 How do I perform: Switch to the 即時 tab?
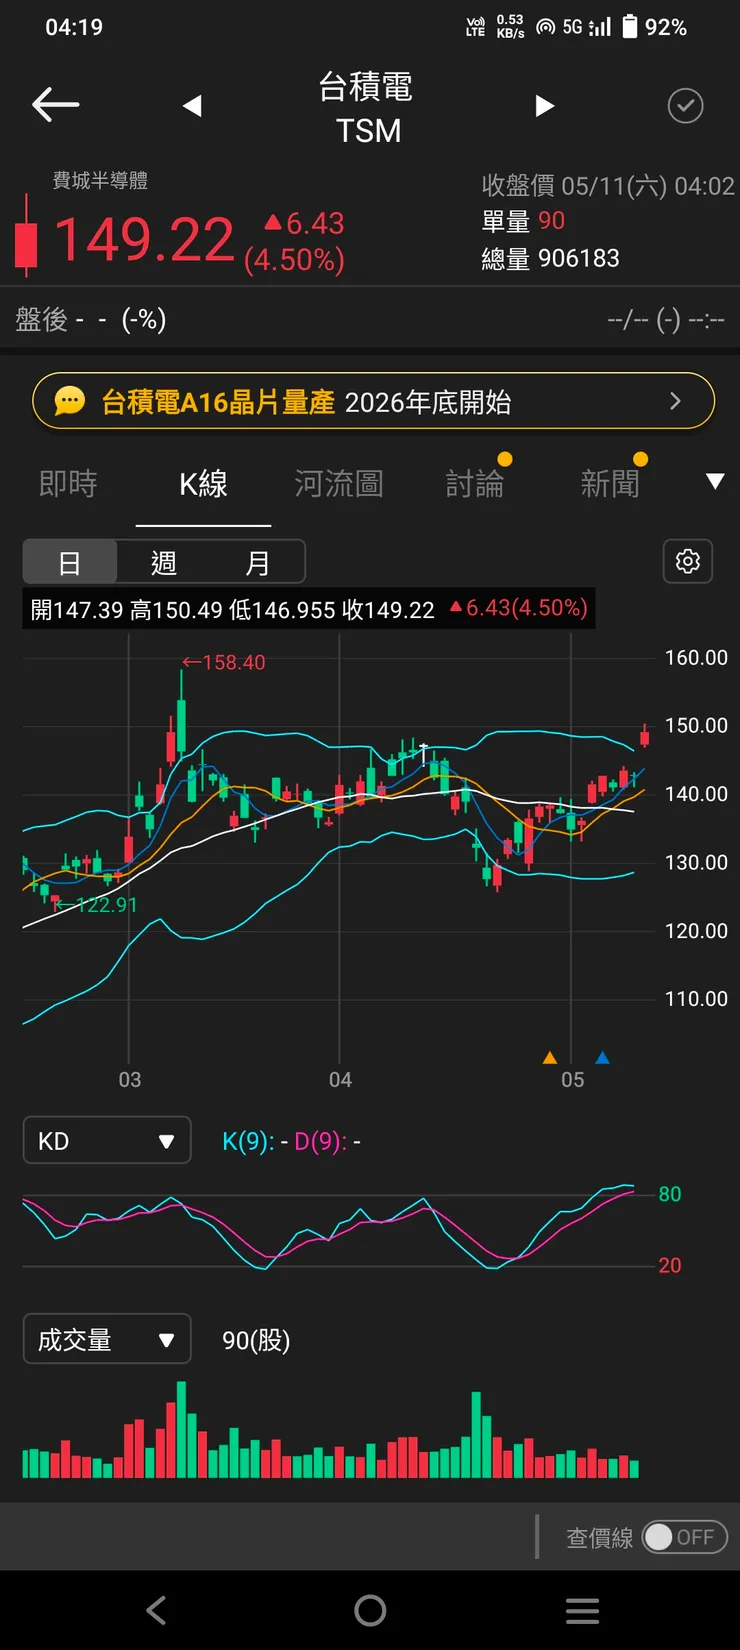click(68, 484)
